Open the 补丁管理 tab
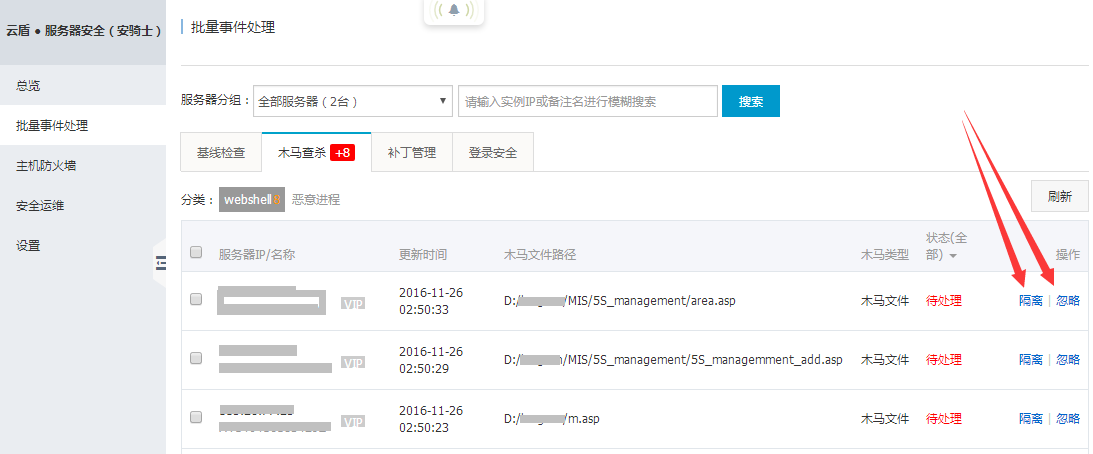The image size is (1093, 454). [x=411, y=153]
